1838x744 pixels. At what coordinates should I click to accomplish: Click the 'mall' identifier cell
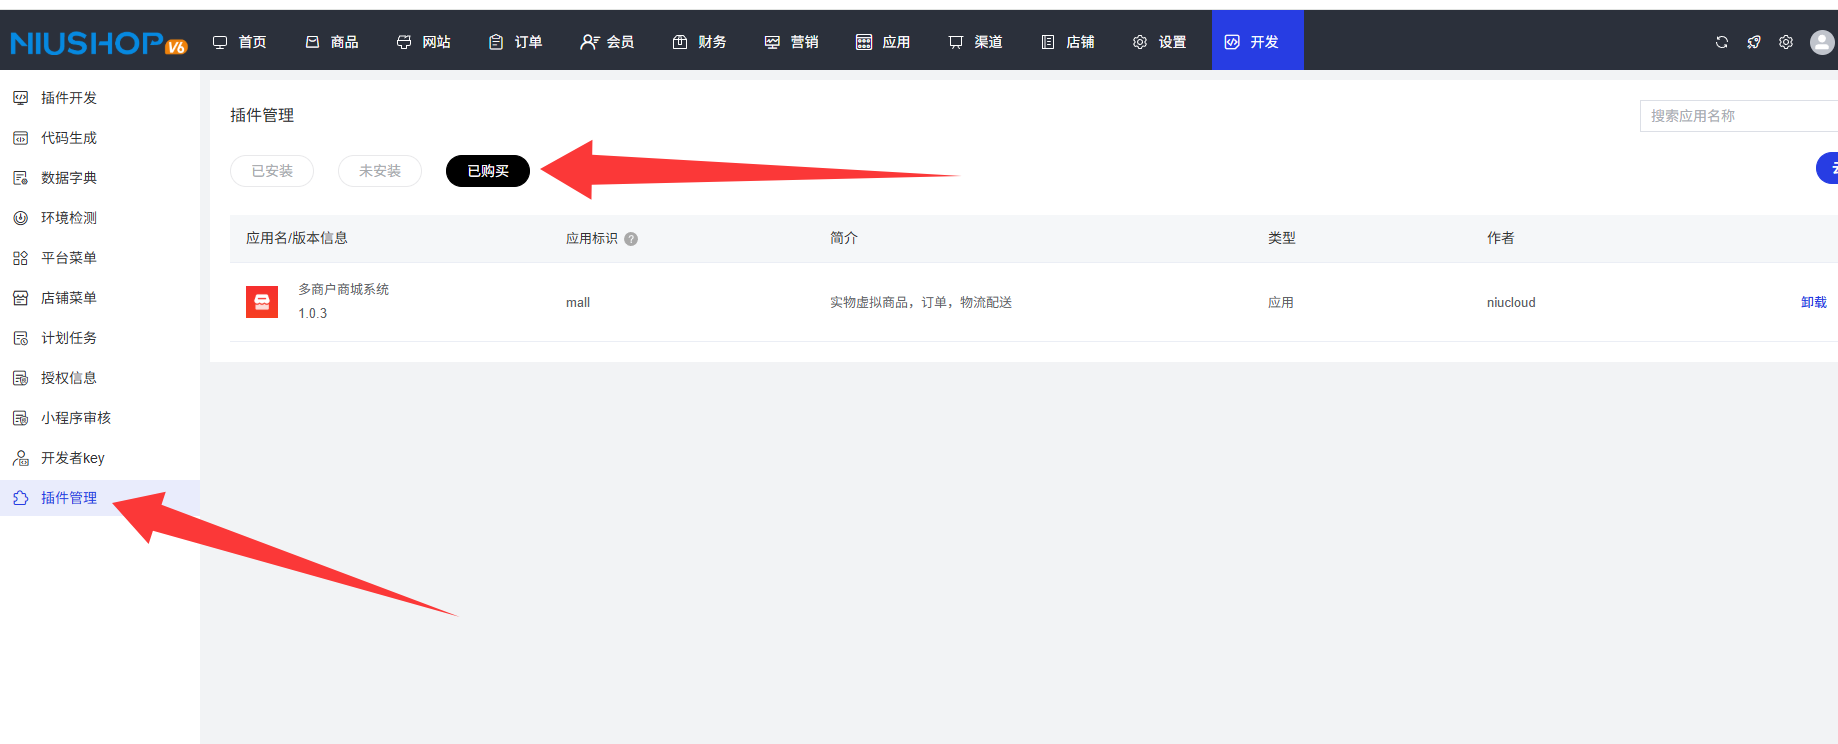coord(578,303)
